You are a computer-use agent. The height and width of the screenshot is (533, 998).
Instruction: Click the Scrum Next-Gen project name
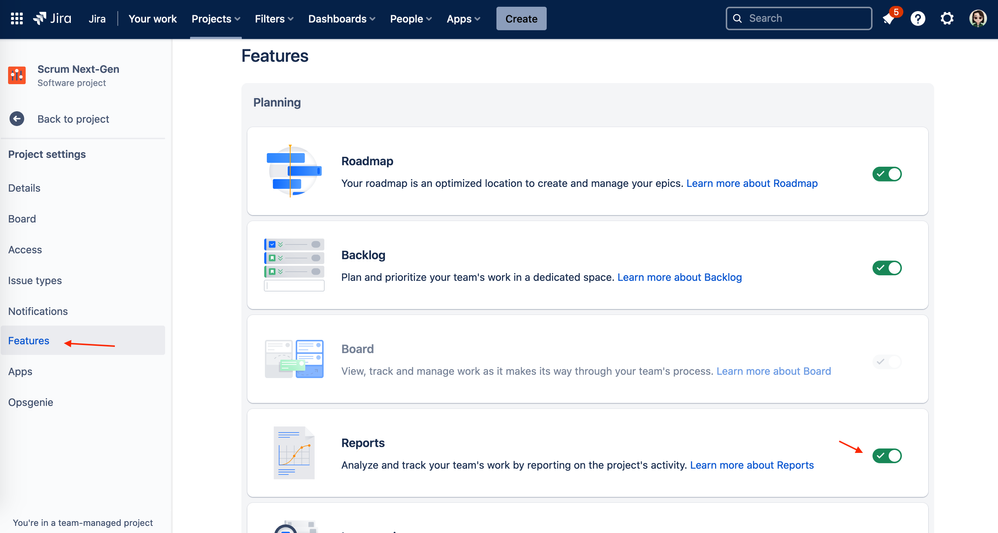tap(78, 69)
